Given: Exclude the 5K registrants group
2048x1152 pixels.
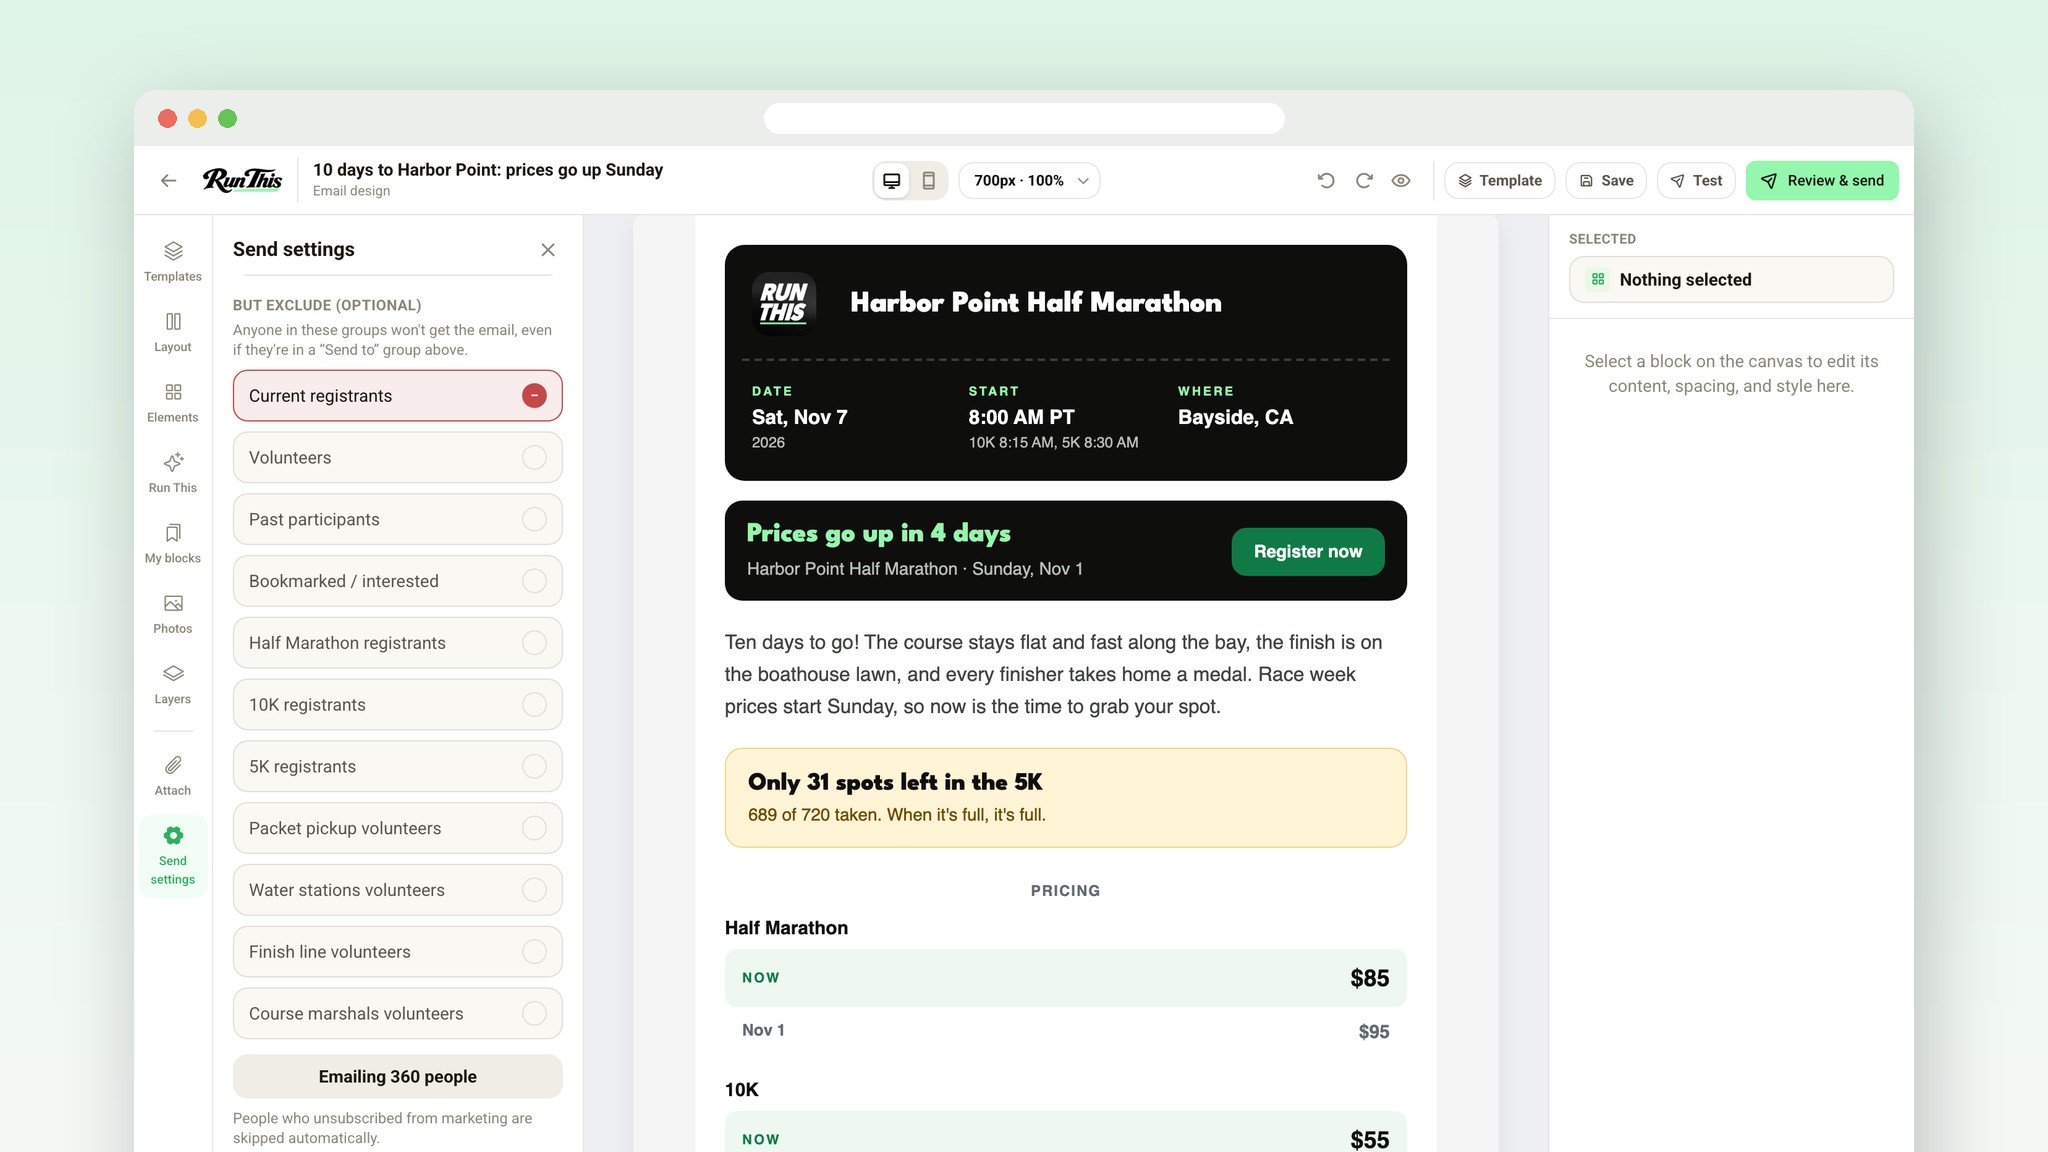Looking at the screenshot, I should coord(398,767).
